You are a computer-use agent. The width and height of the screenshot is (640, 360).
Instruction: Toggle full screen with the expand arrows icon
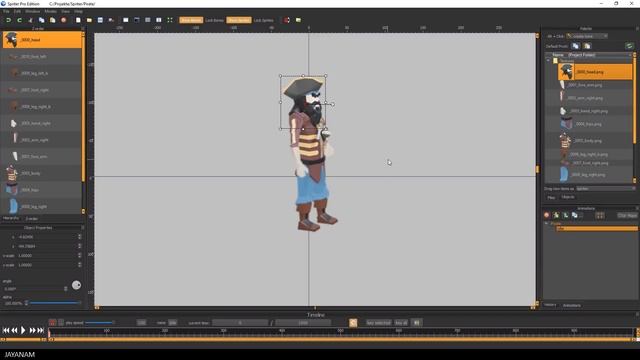170,20
